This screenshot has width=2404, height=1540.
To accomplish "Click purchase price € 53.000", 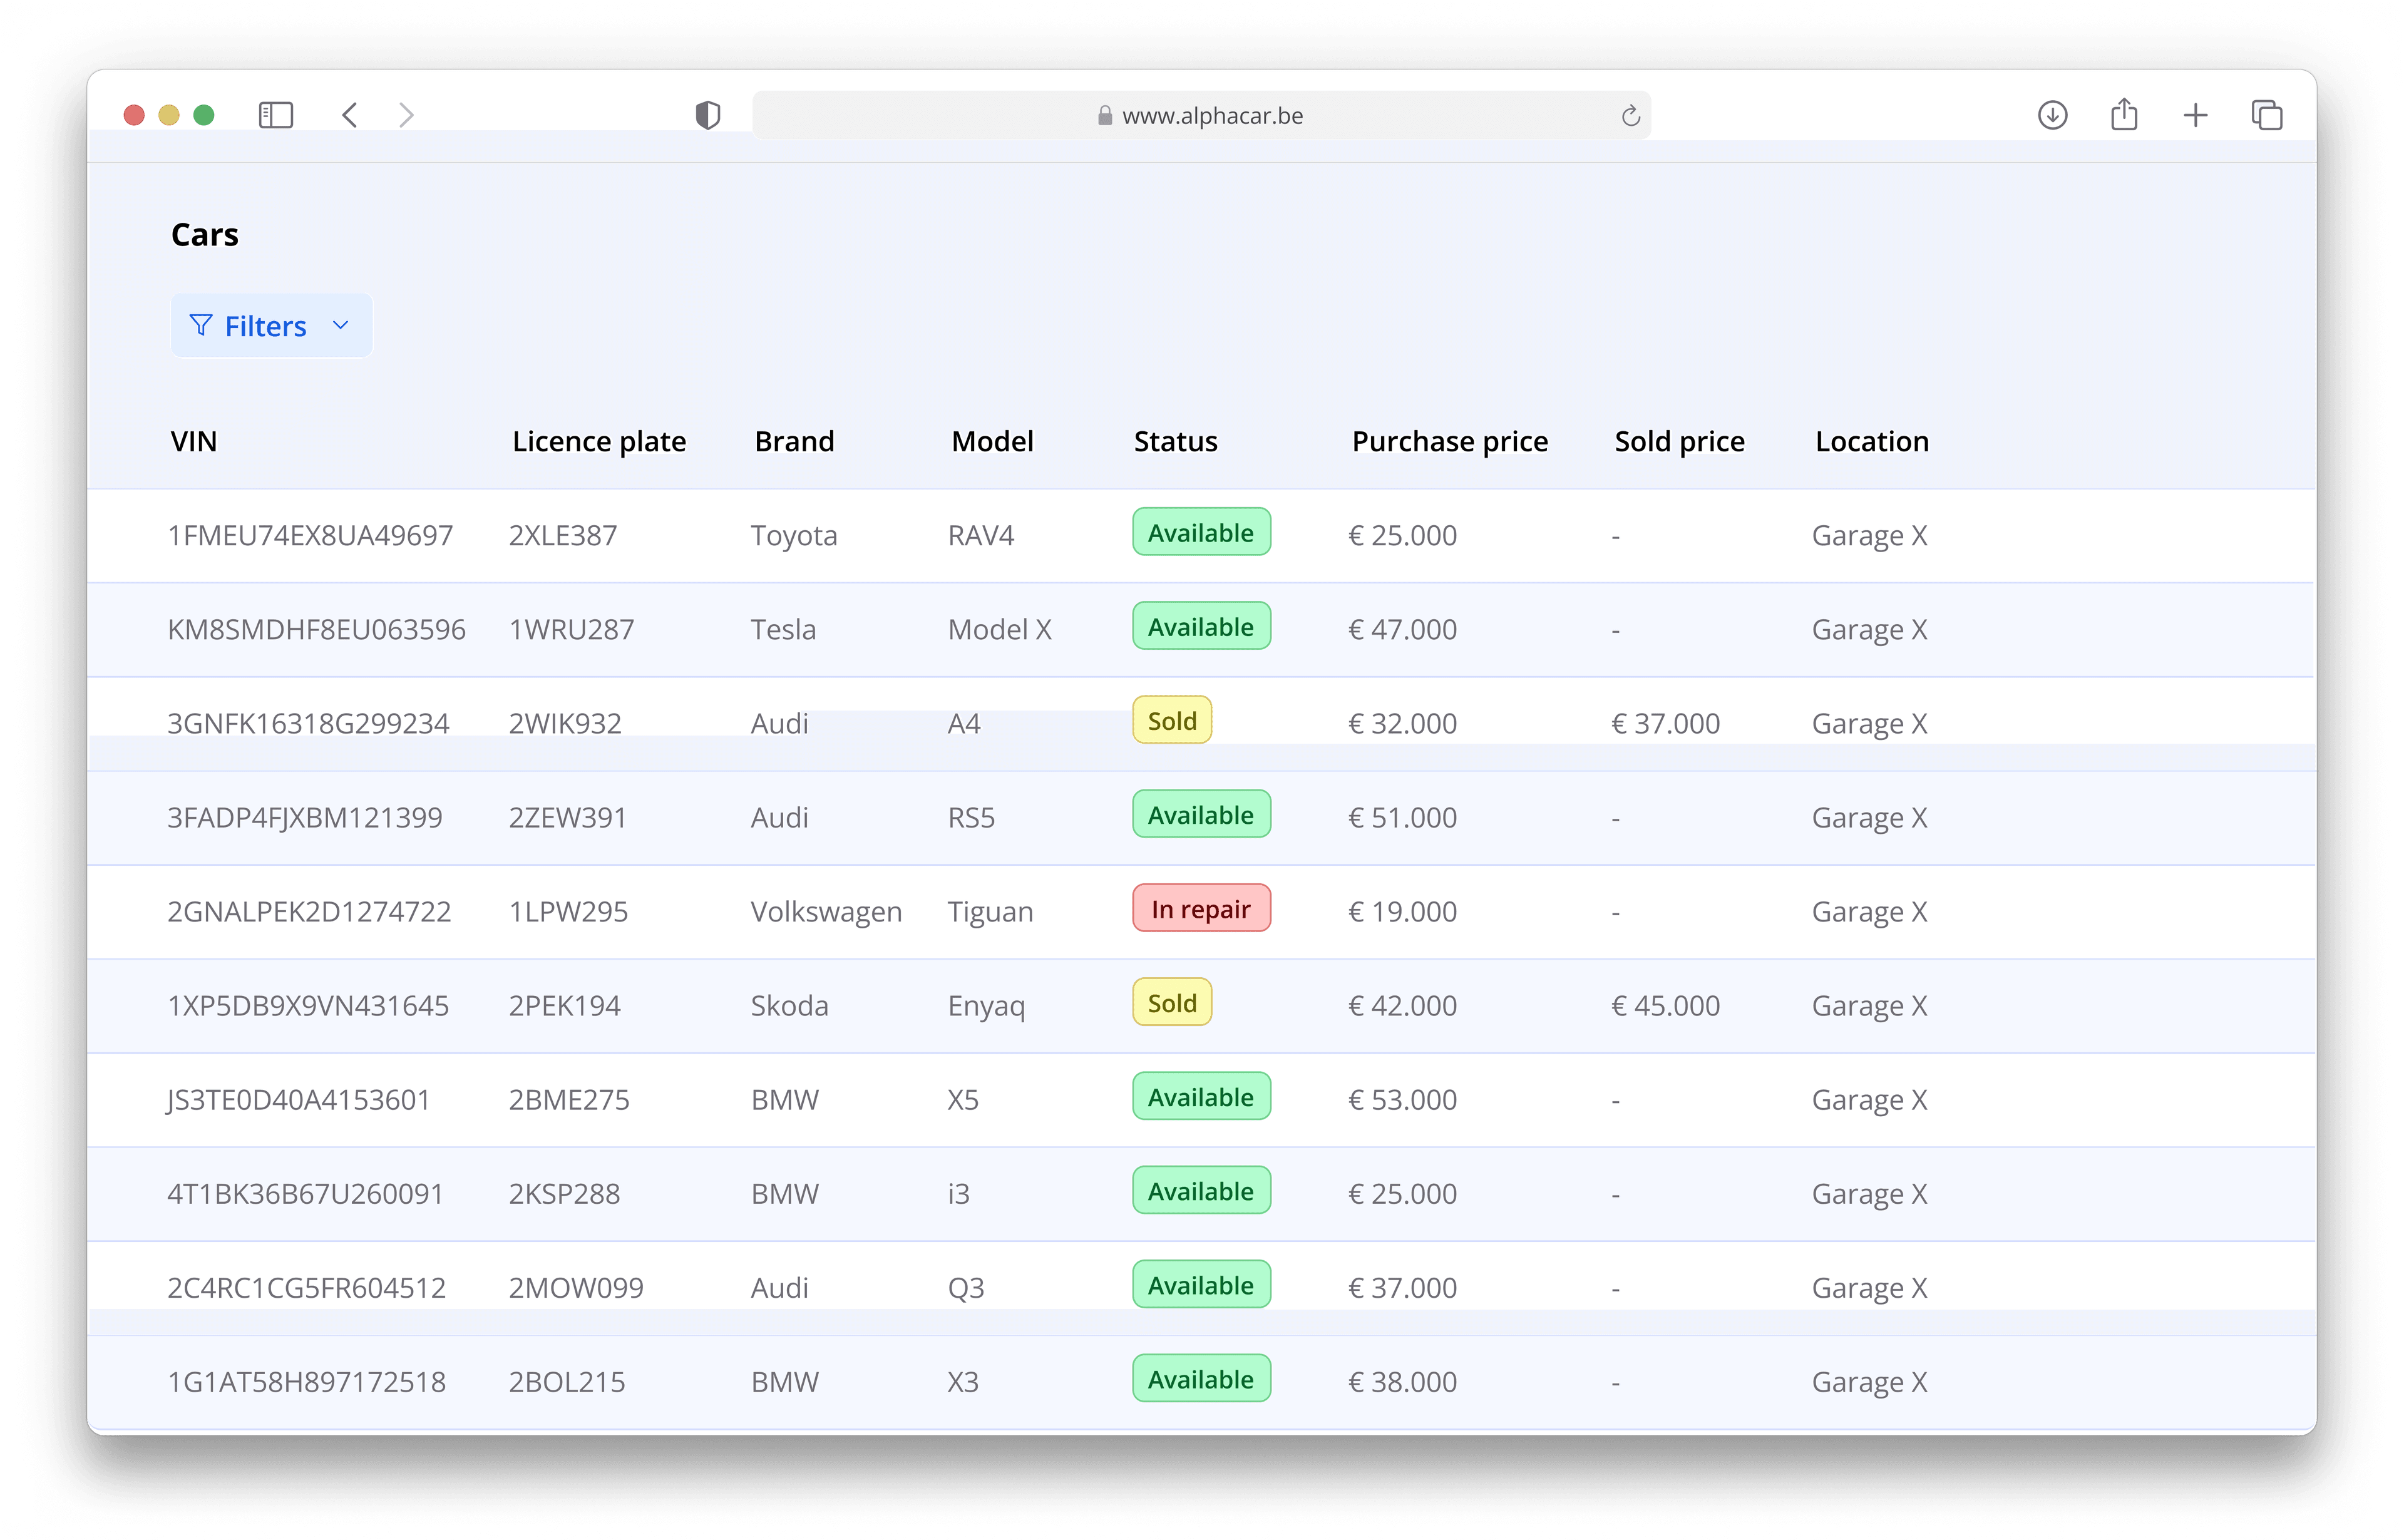I will point(1402,1099).
